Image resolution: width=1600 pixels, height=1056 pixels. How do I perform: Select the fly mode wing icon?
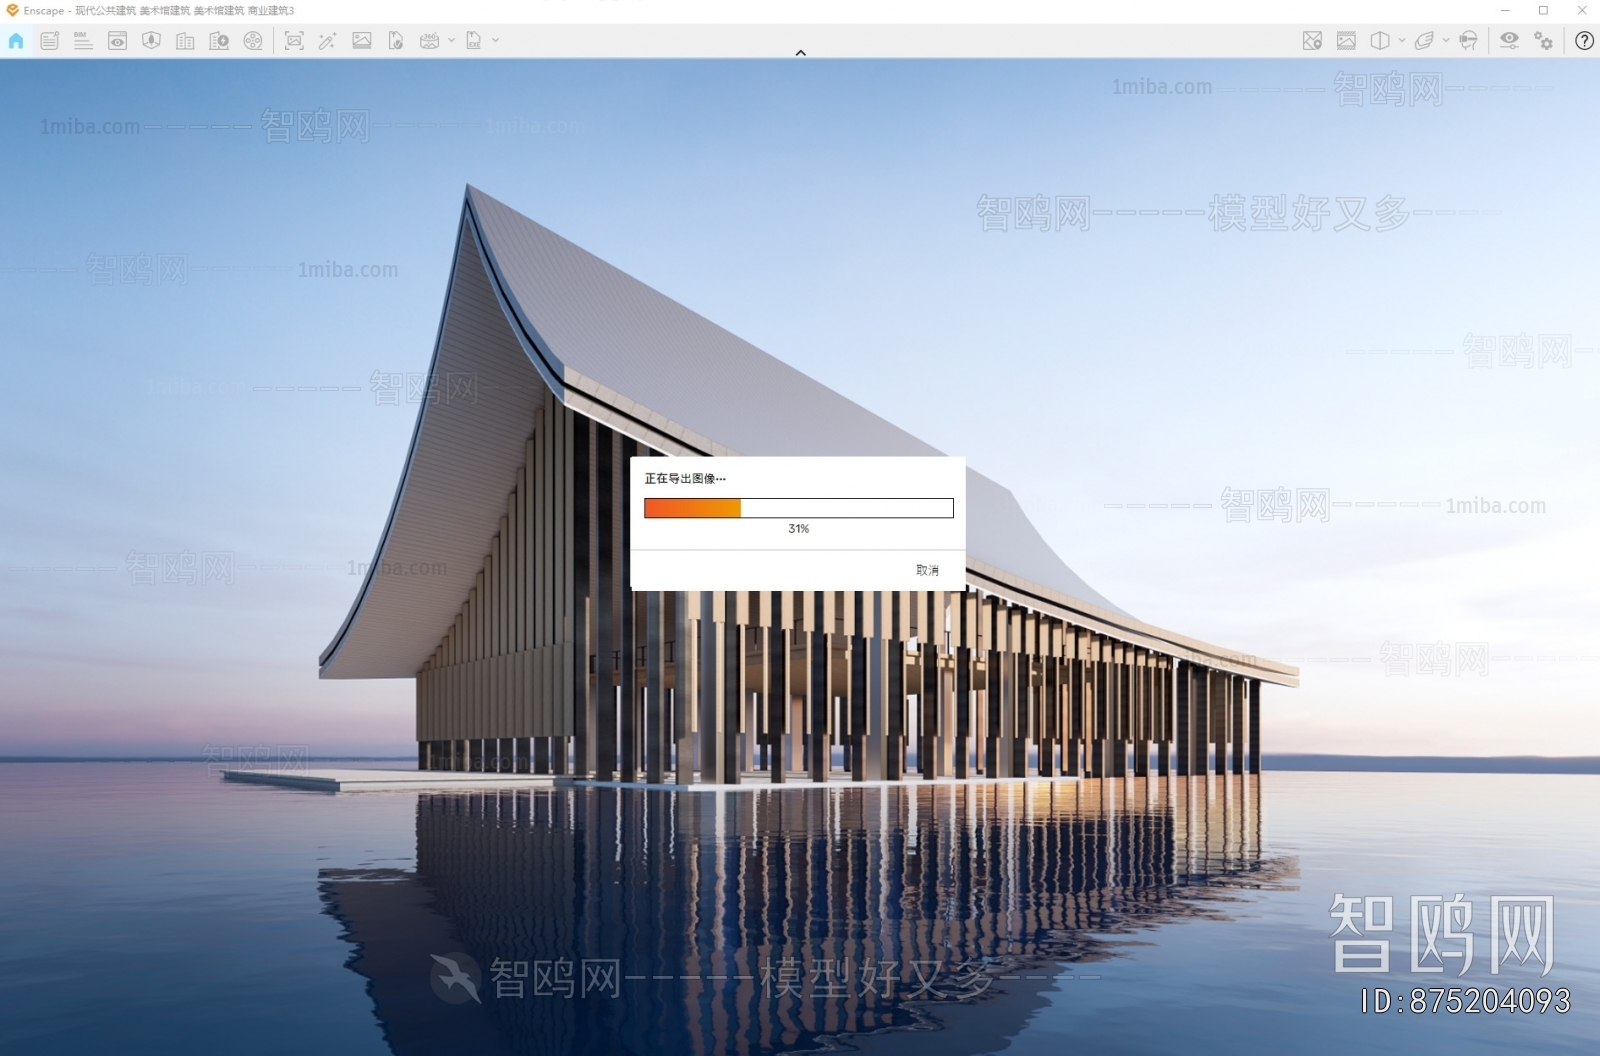1424,41
